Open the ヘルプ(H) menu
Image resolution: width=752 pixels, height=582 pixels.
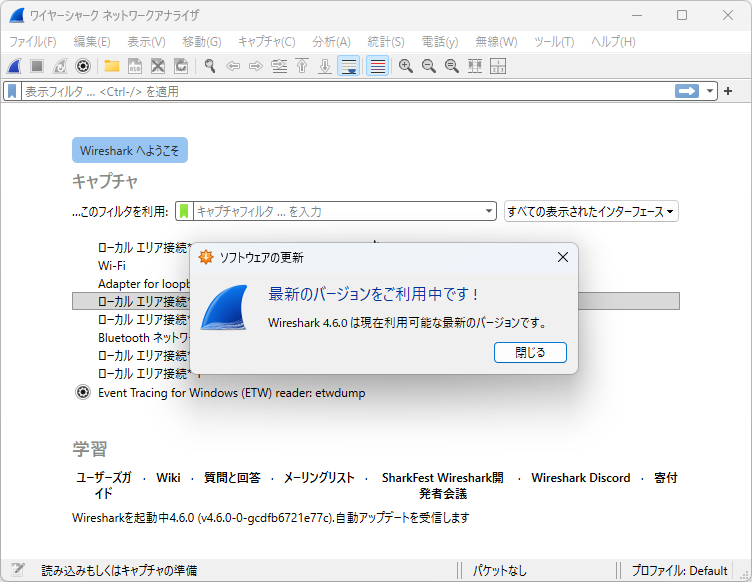click(x=613, y=42)
